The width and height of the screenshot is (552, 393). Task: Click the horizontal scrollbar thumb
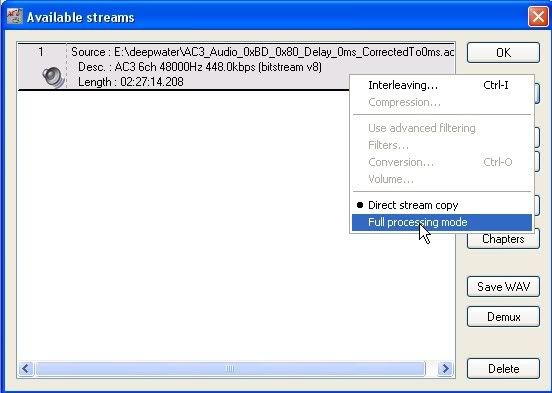(230, 369)
